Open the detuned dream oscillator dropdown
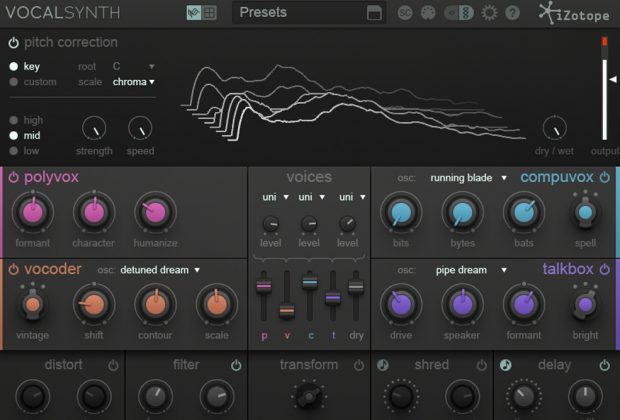Viewport: 620px width, 420px height. [160, 270]
